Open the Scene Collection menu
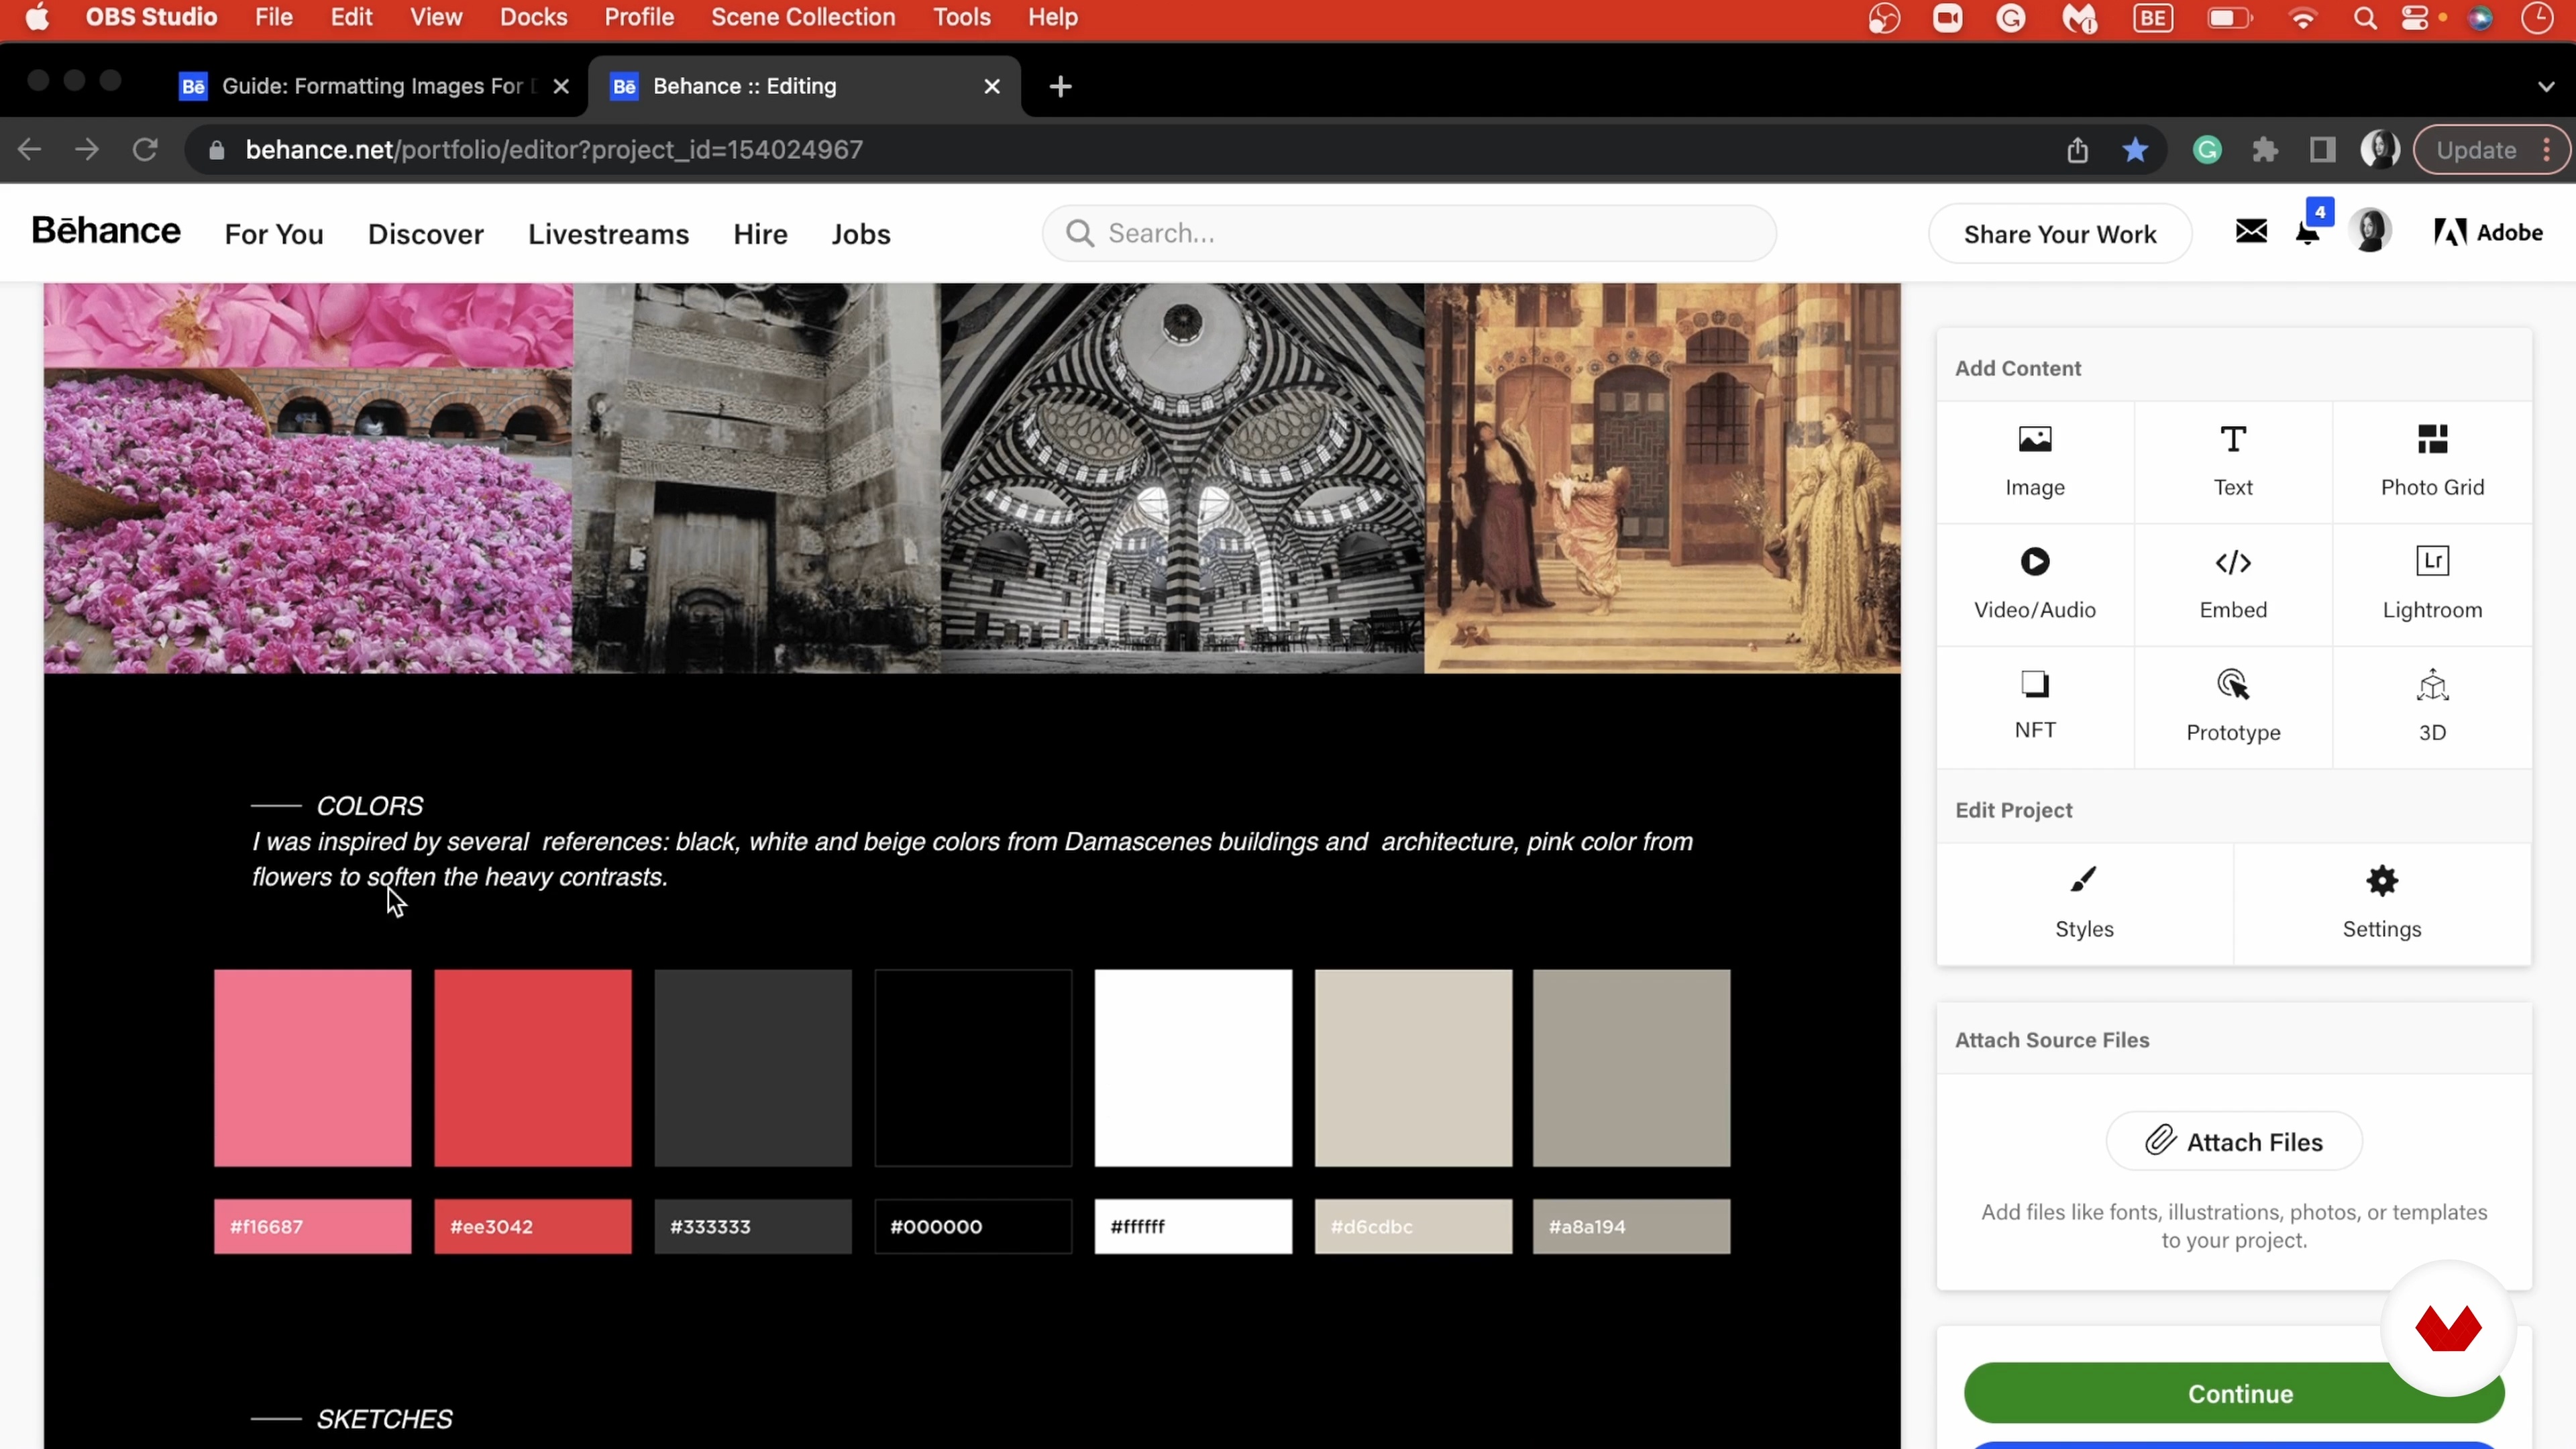Image resolution: width=2576 pixels, height=1449 pixels. pos(803,18)
